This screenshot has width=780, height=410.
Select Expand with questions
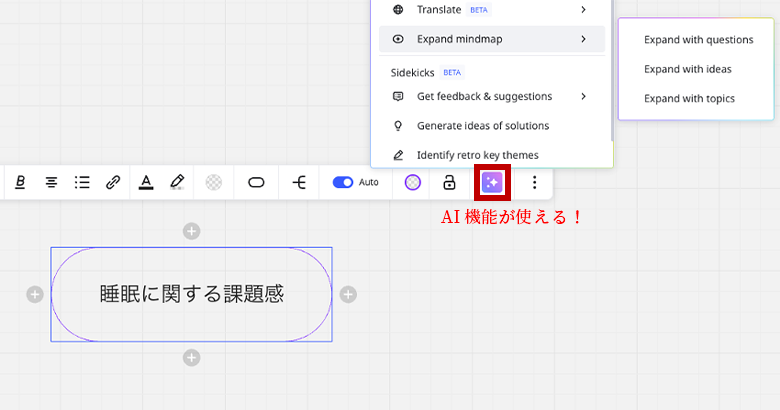point(698,40)
